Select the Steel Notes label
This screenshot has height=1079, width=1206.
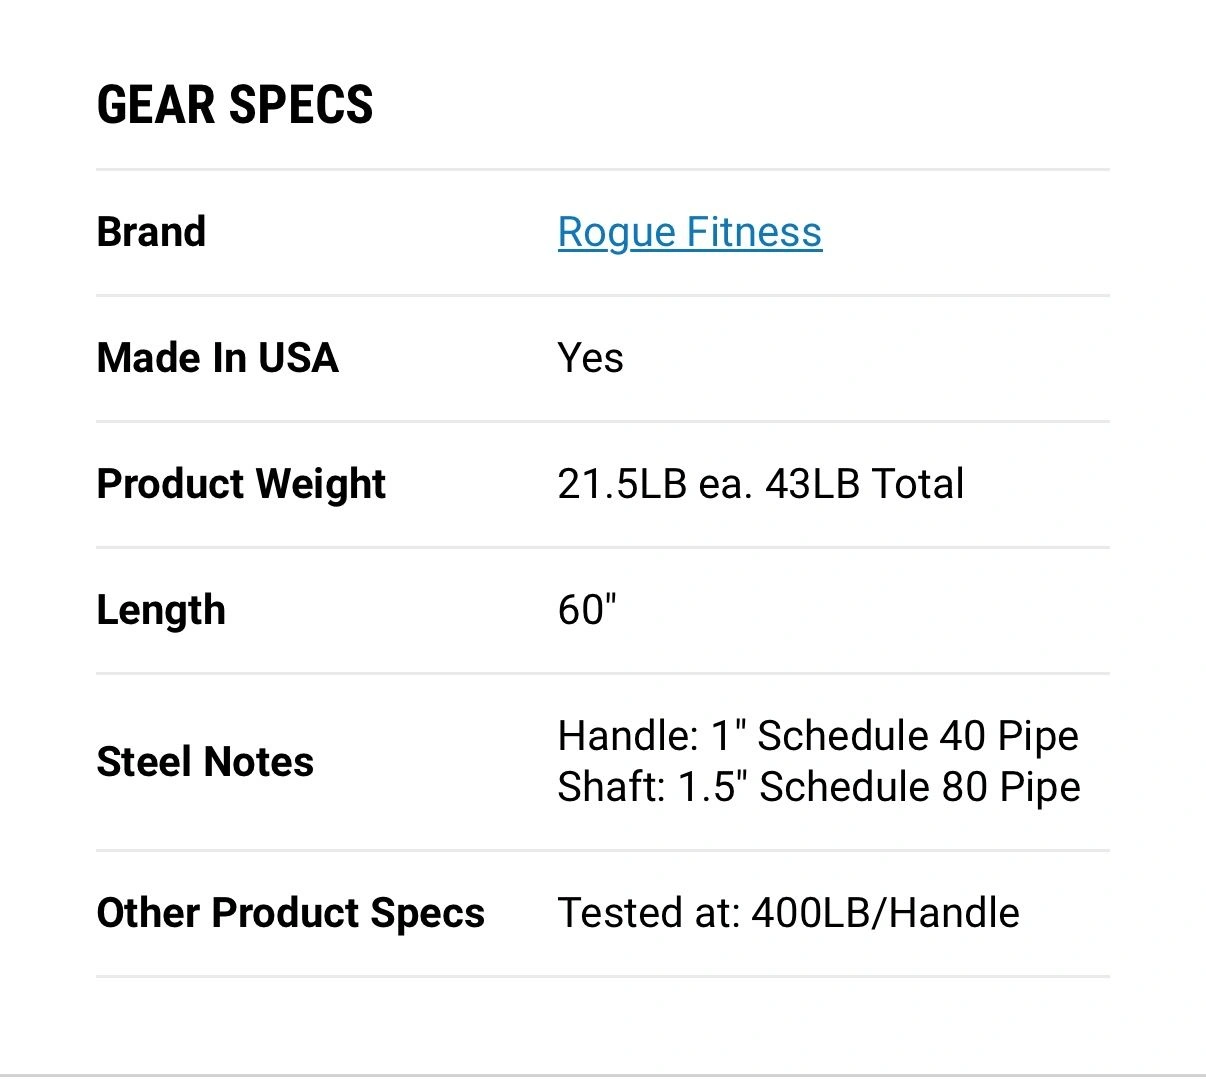click(205, 762)
